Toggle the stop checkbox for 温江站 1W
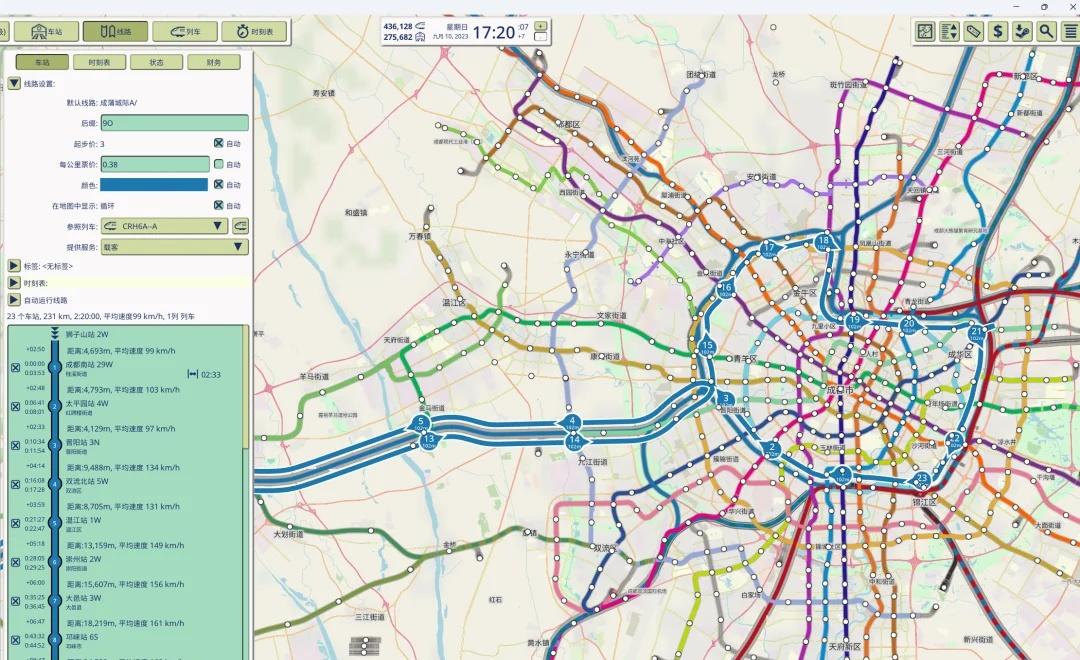Screen dimensions: 1080x660 click(x=15, y=524)
